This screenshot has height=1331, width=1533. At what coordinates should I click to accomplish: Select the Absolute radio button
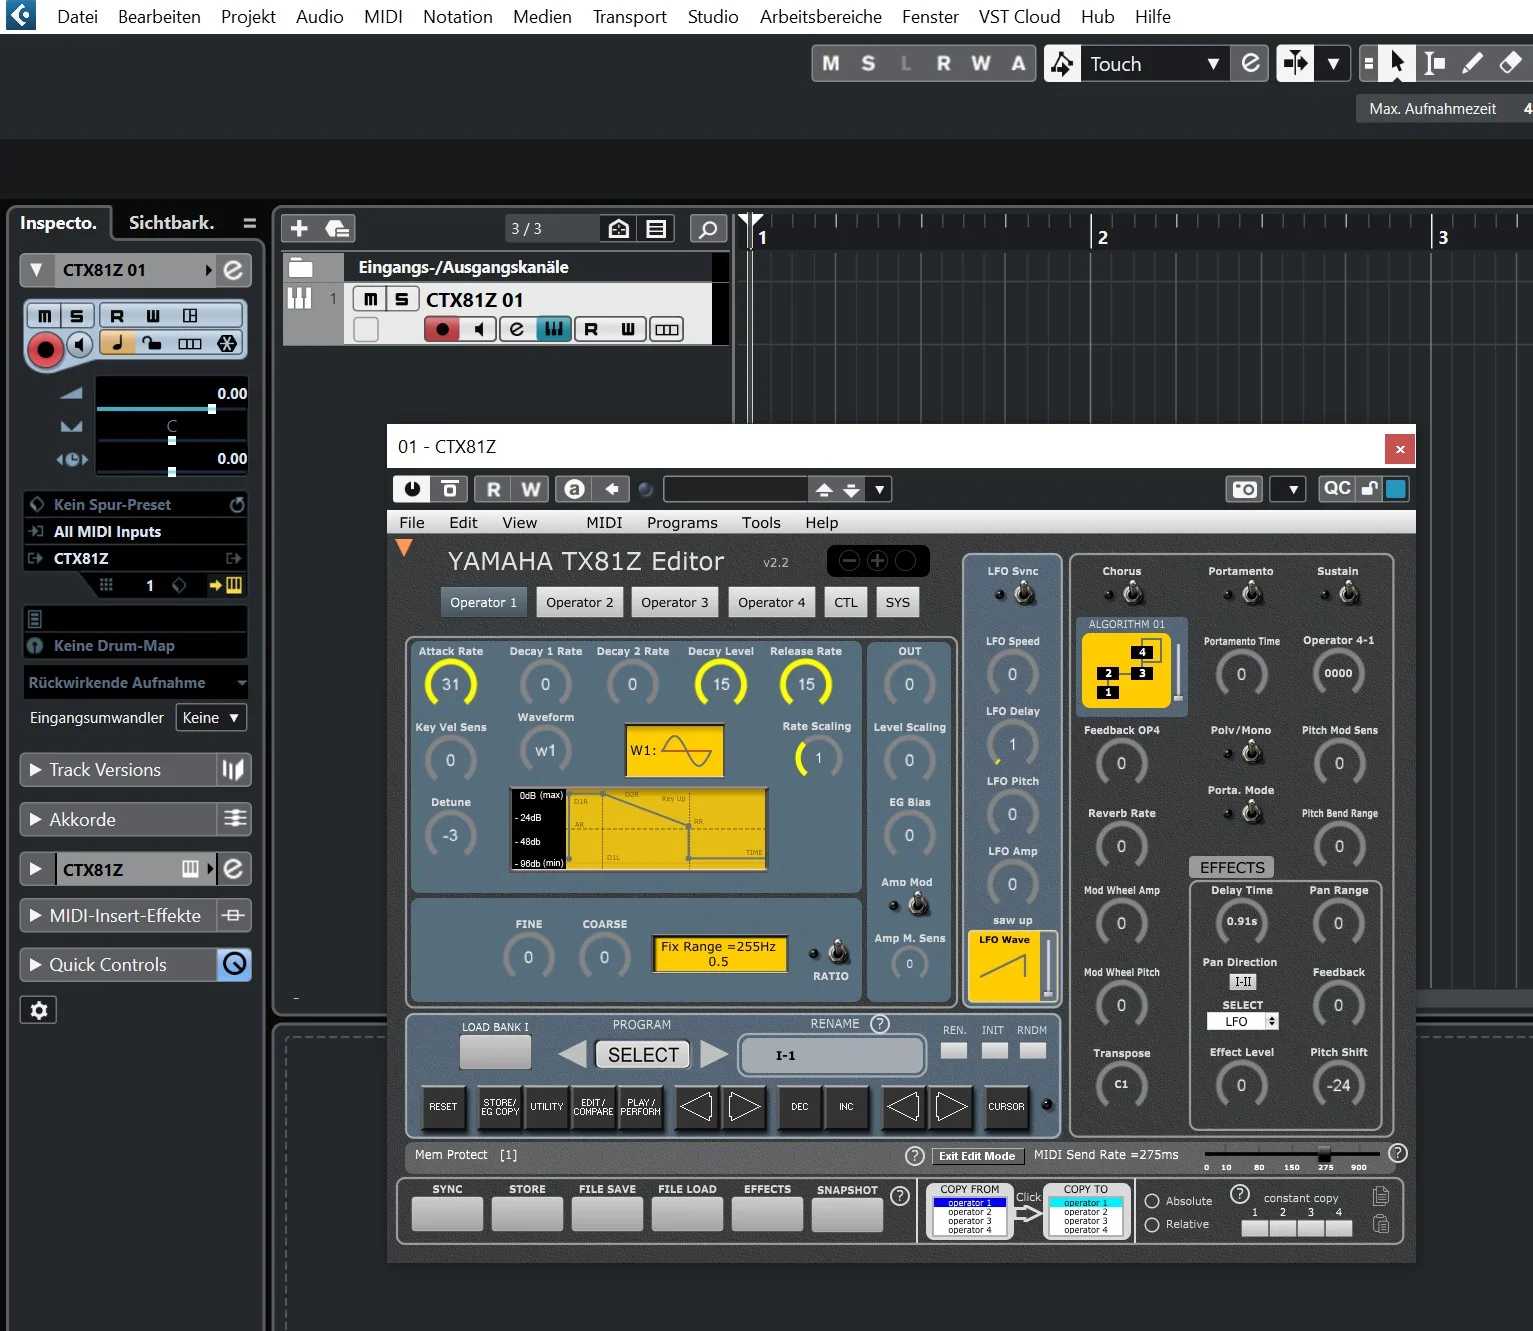pyautogui.click(x=1152, y=1201)
